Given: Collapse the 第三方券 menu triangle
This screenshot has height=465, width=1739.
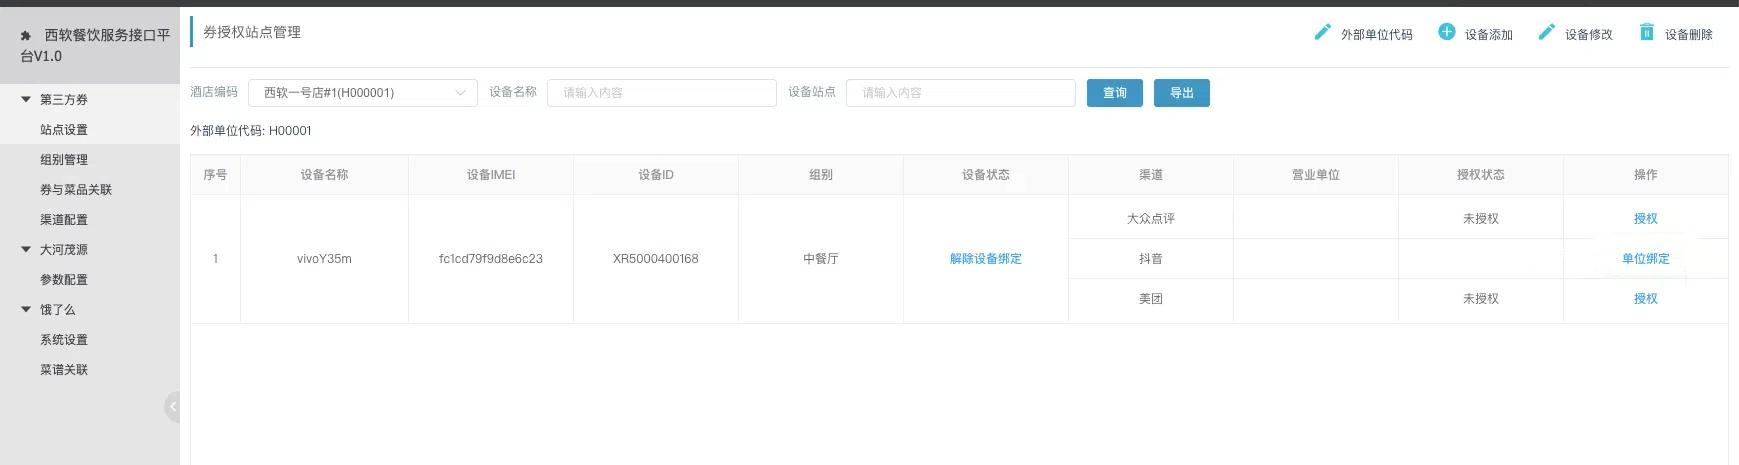Looking at the screenshot, I should pyautogui.click(x=26, y=99).
